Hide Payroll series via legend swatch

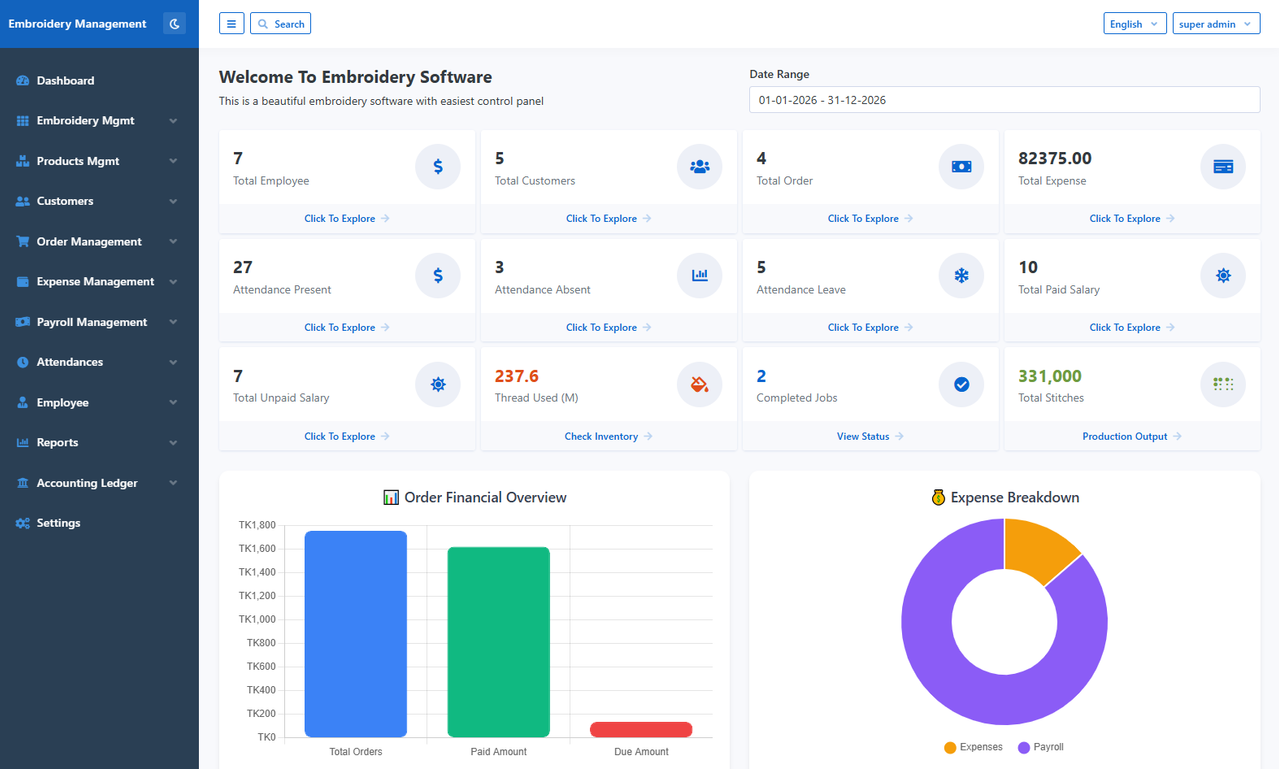pos(1024,748)
